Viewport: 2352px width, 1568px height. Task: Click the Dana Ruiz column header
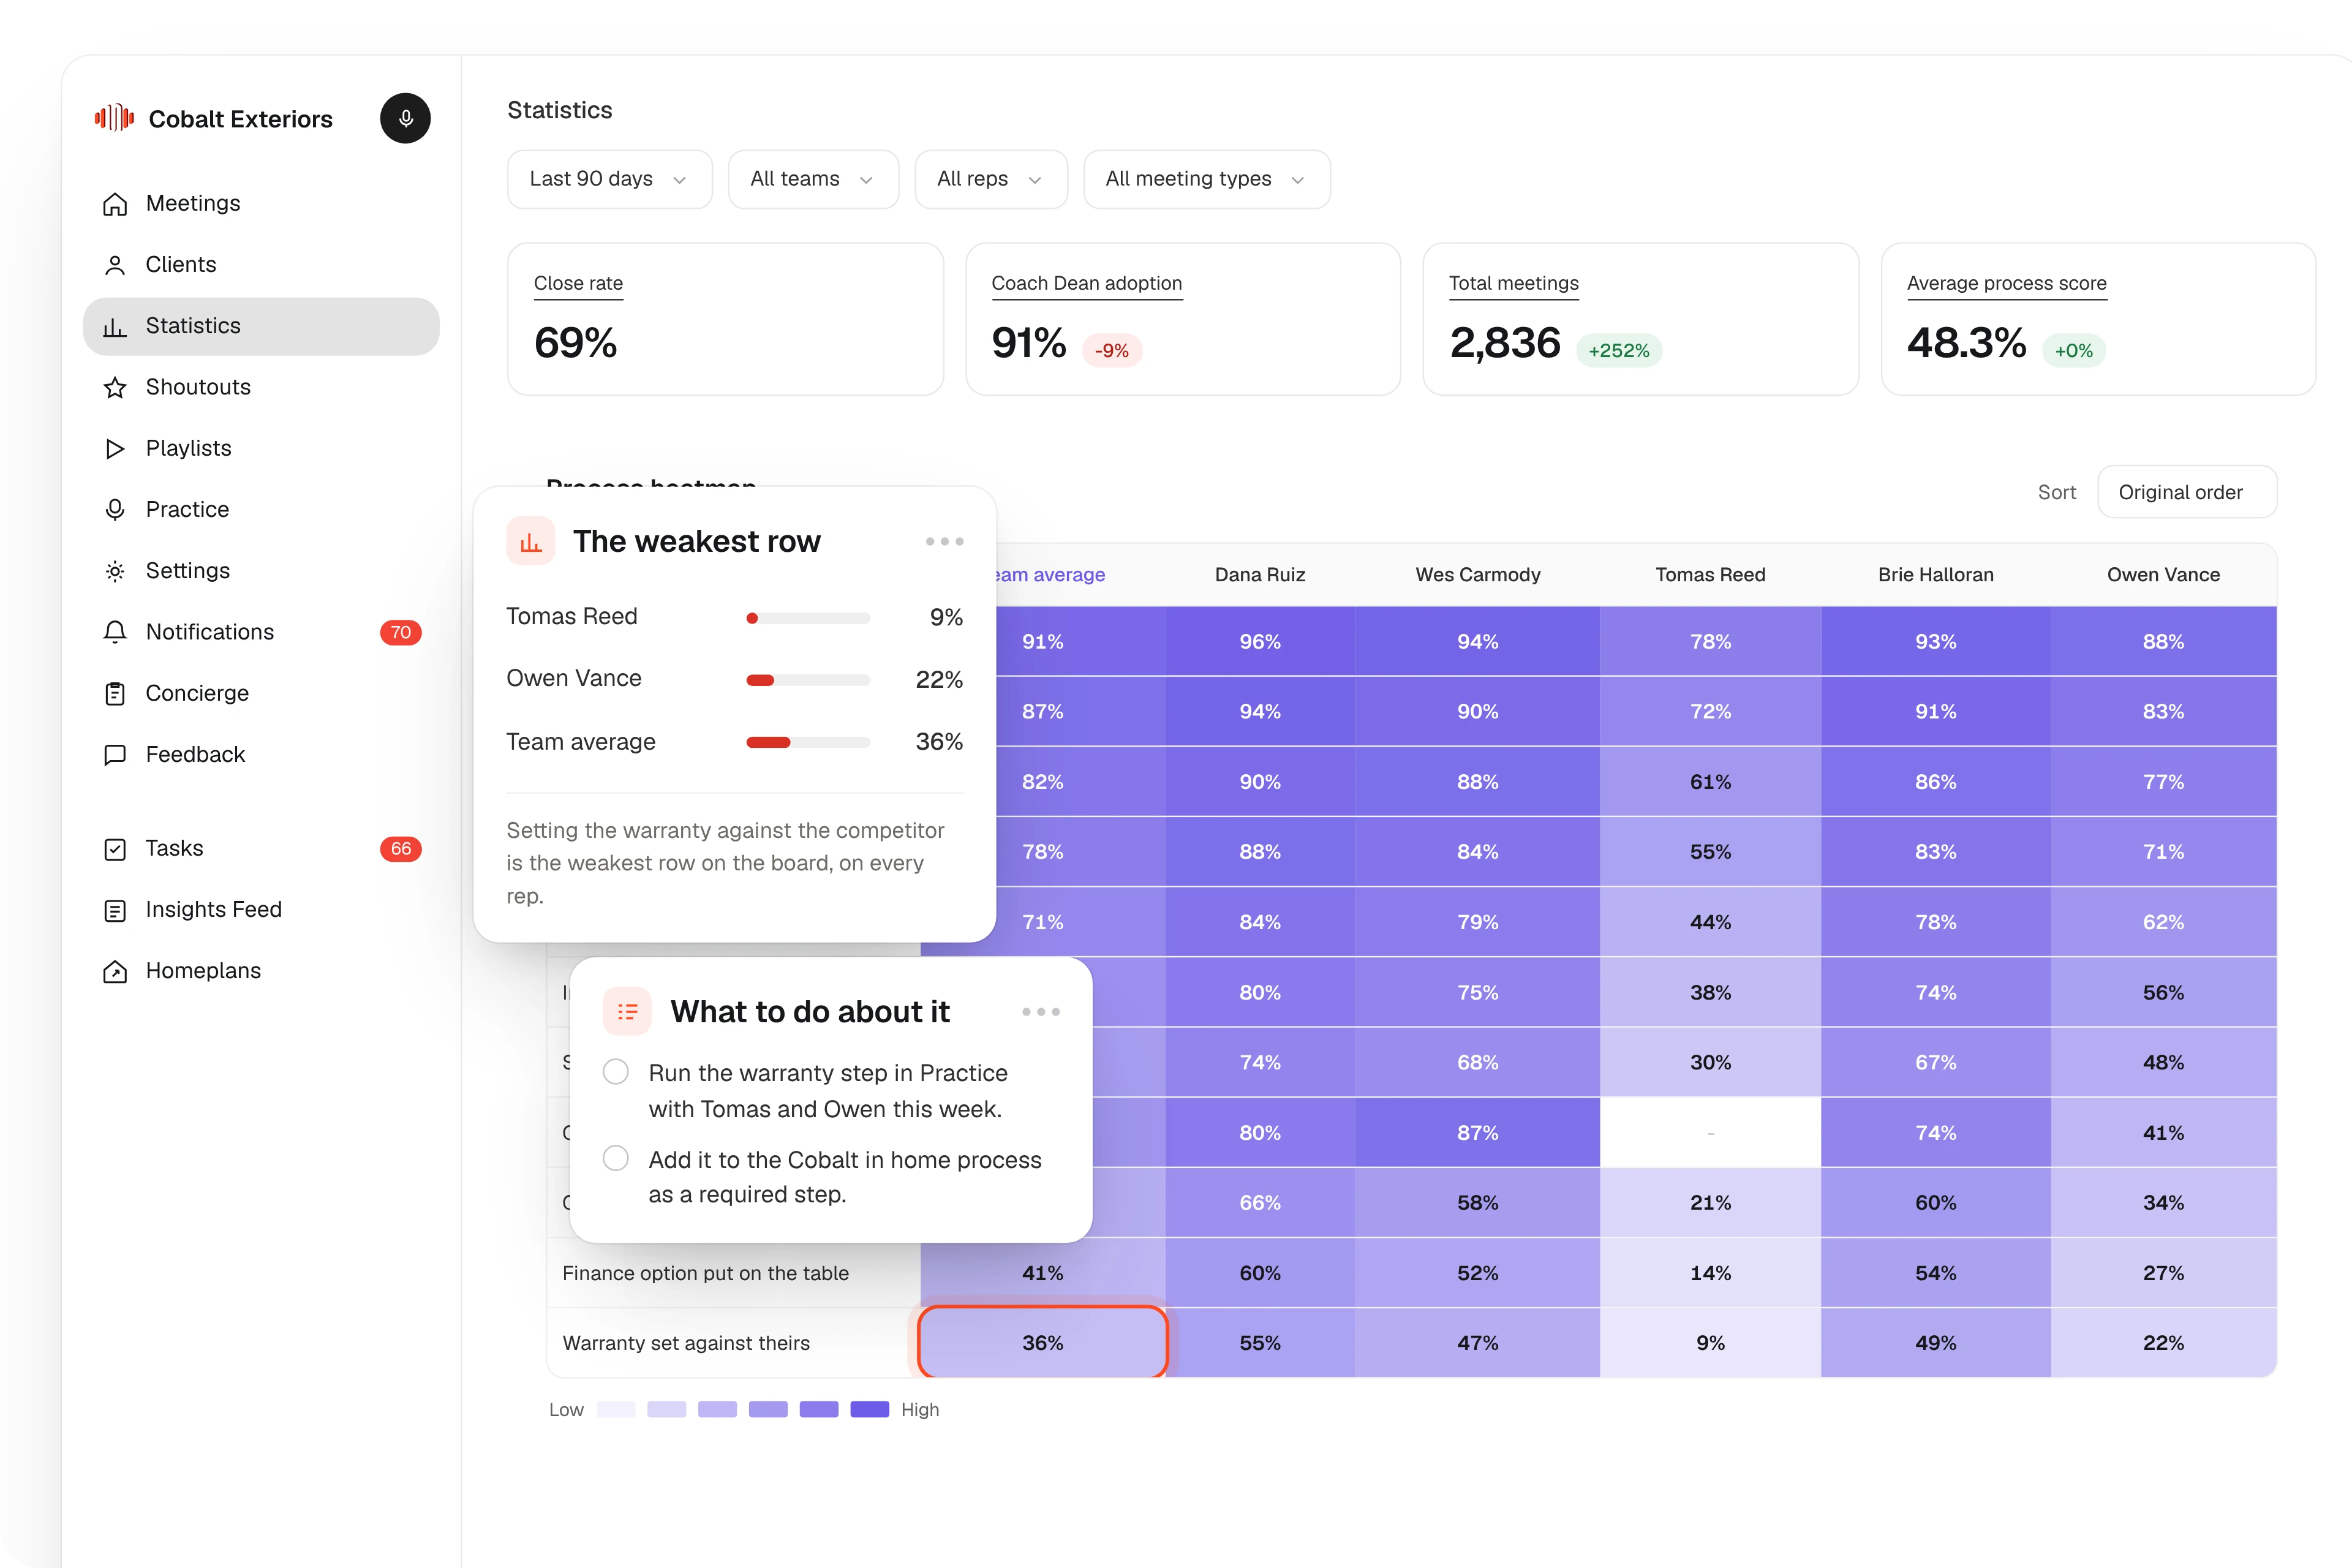[1260, 575]
